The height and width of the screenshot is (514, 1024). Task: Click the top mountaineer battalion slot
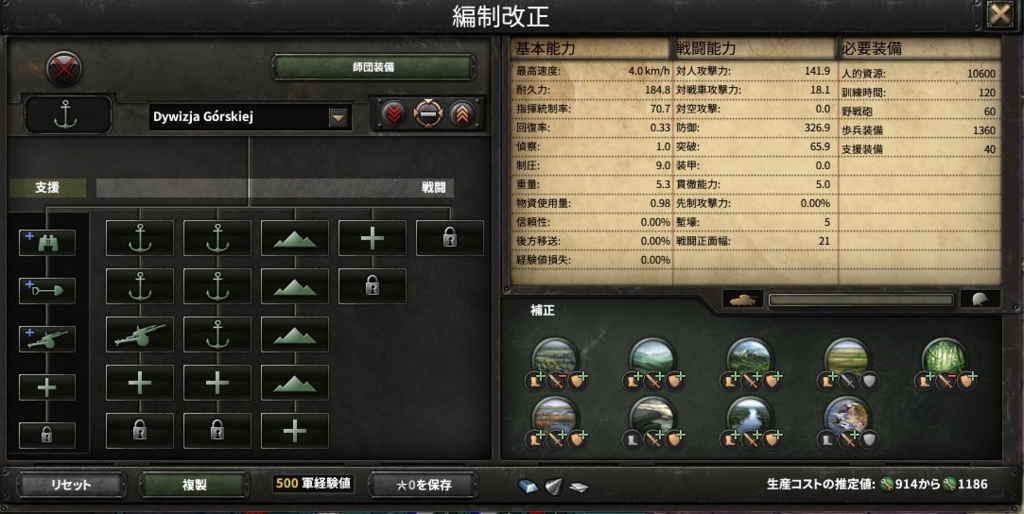coord(295,238)
